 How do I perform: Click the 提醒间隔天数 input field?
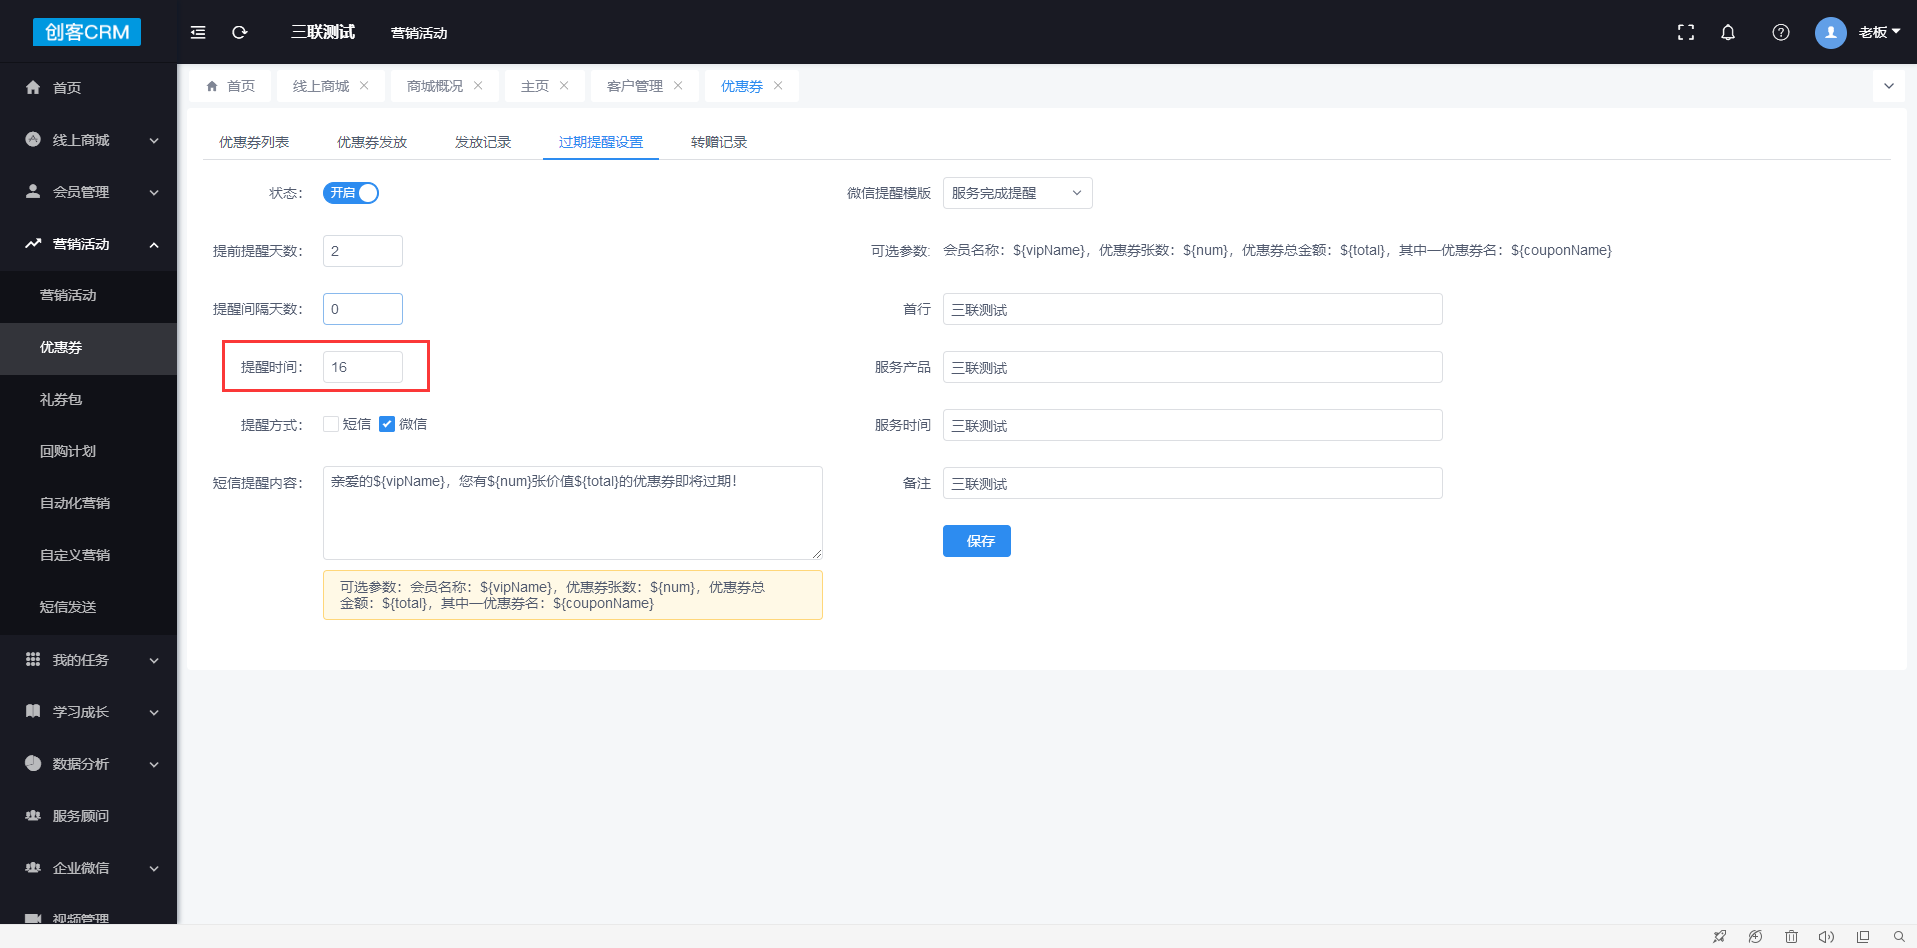point(363,309)
